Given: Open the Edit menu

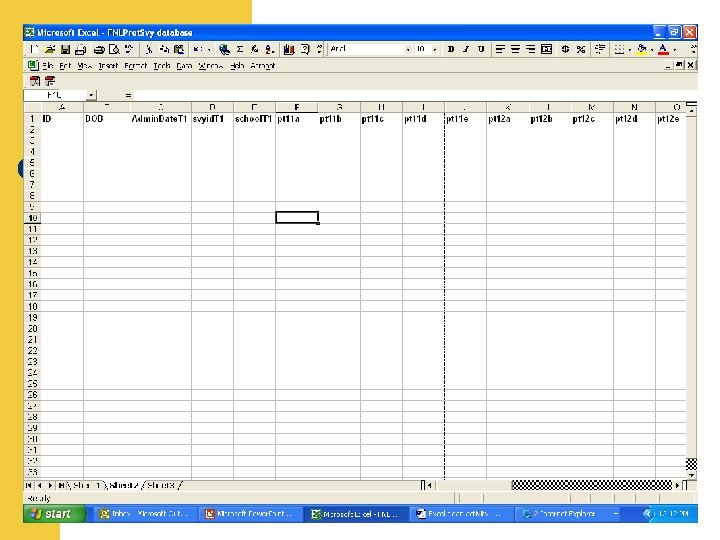Looking at the screenshot, I should (65, 66).
